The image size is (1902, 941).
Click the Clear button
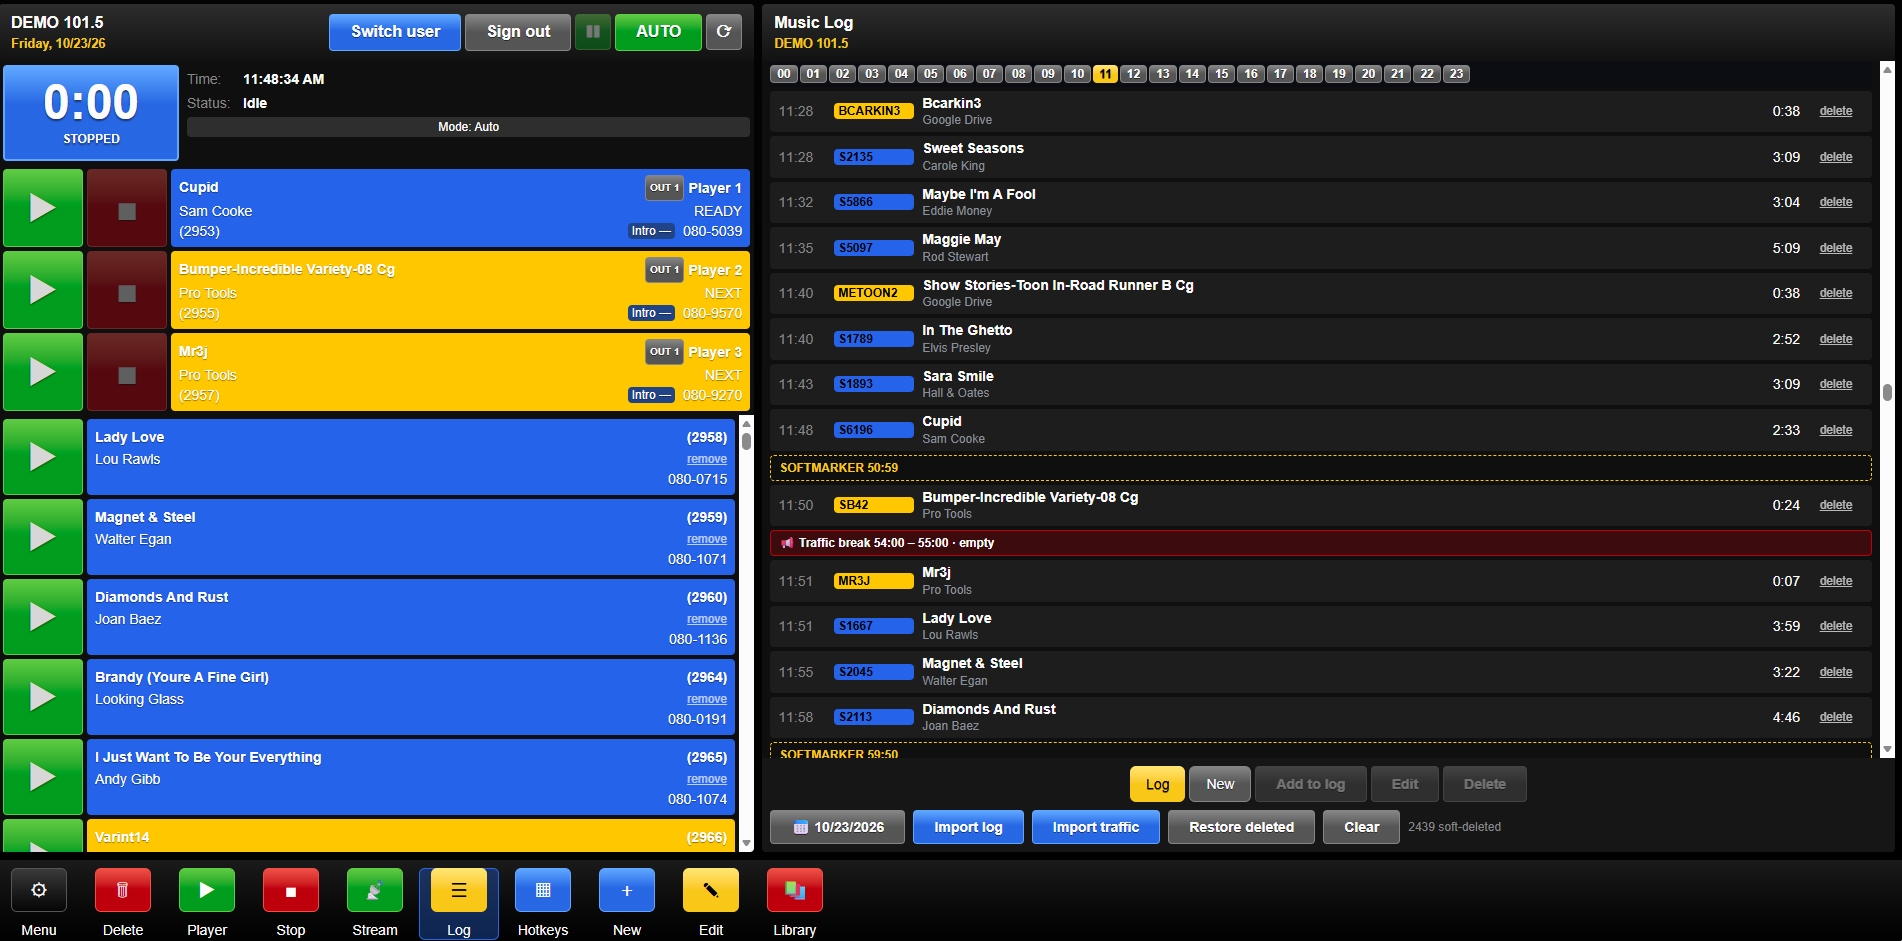click(1361, 827)
